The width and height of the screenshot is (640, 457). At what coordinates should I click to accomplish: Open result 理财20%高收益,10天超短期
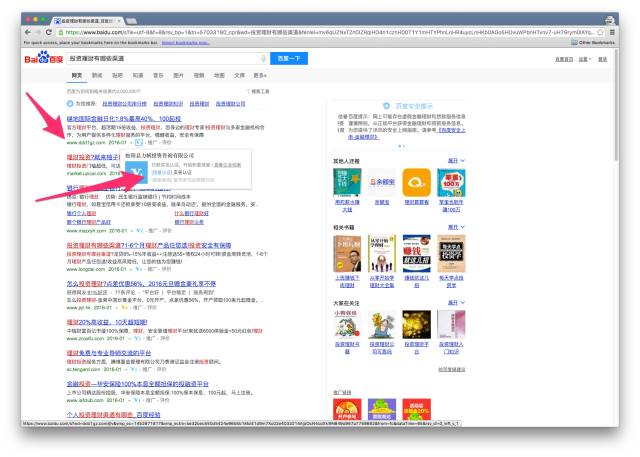coord(107,322)
